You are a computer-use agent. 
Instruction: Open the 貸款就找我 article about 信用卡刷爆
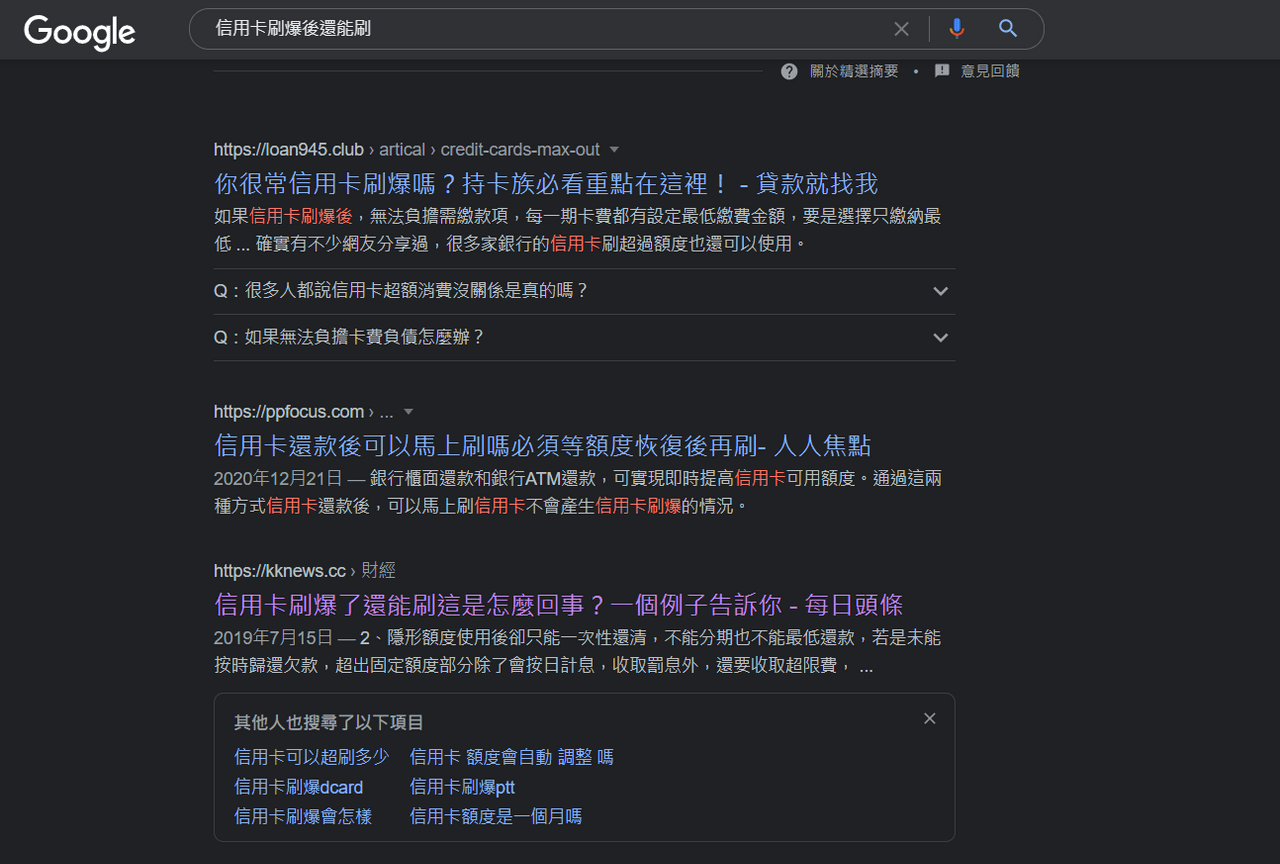point(545,183)
